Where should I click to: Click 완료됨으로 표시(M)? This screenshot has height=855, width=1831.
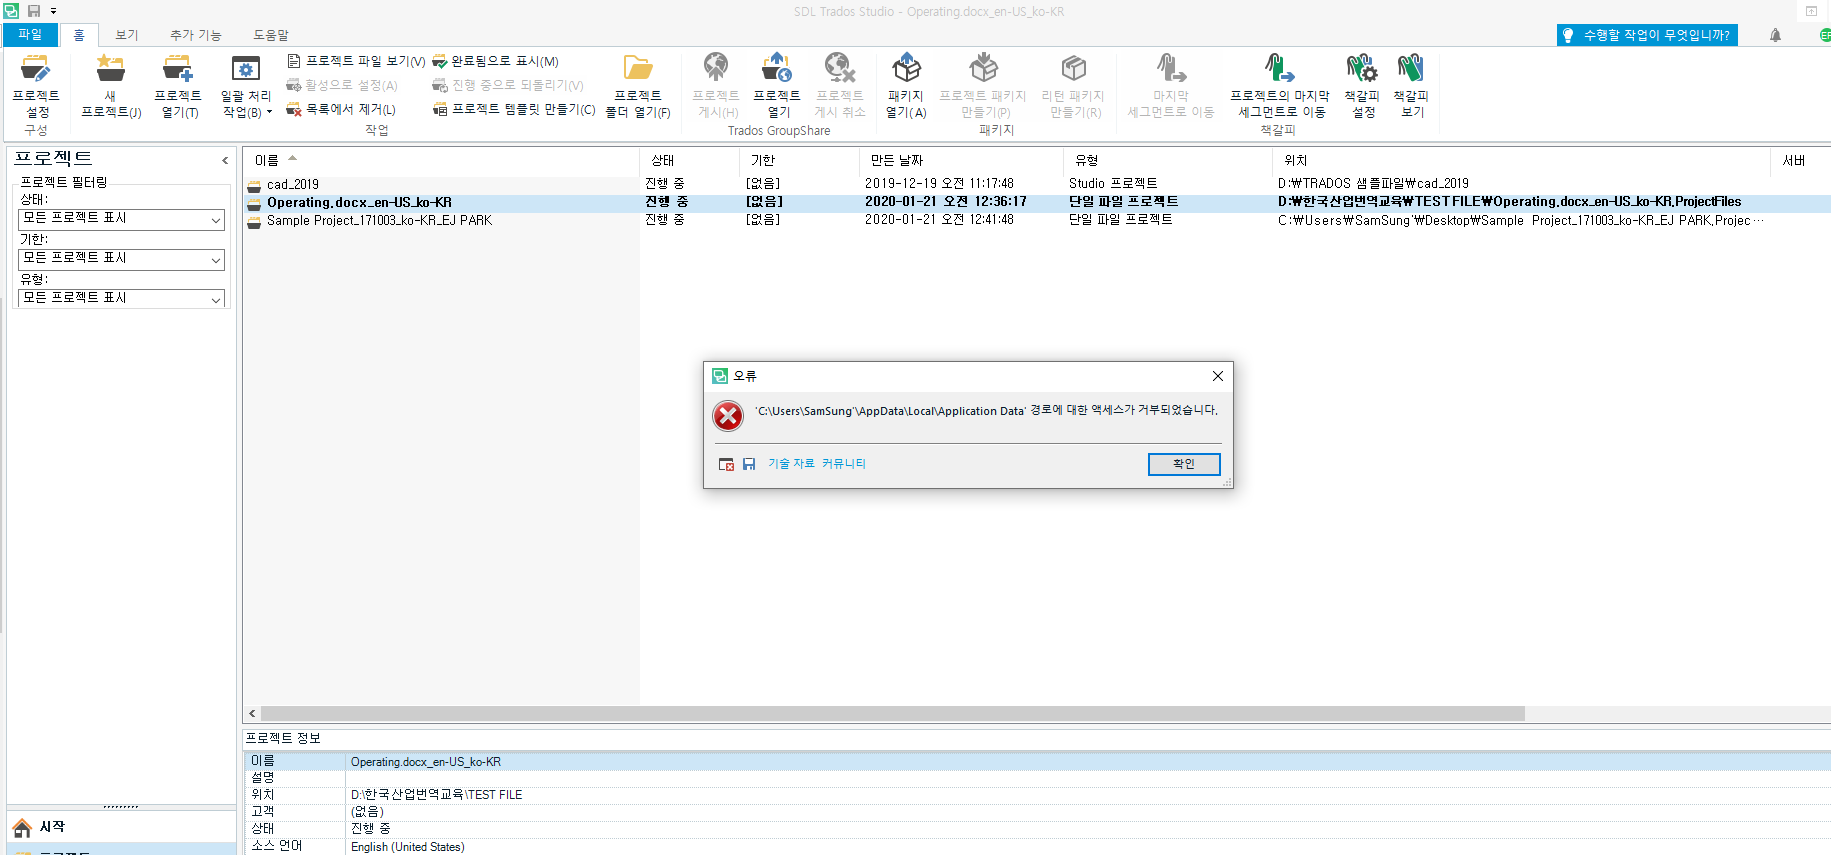click(495, 61)
